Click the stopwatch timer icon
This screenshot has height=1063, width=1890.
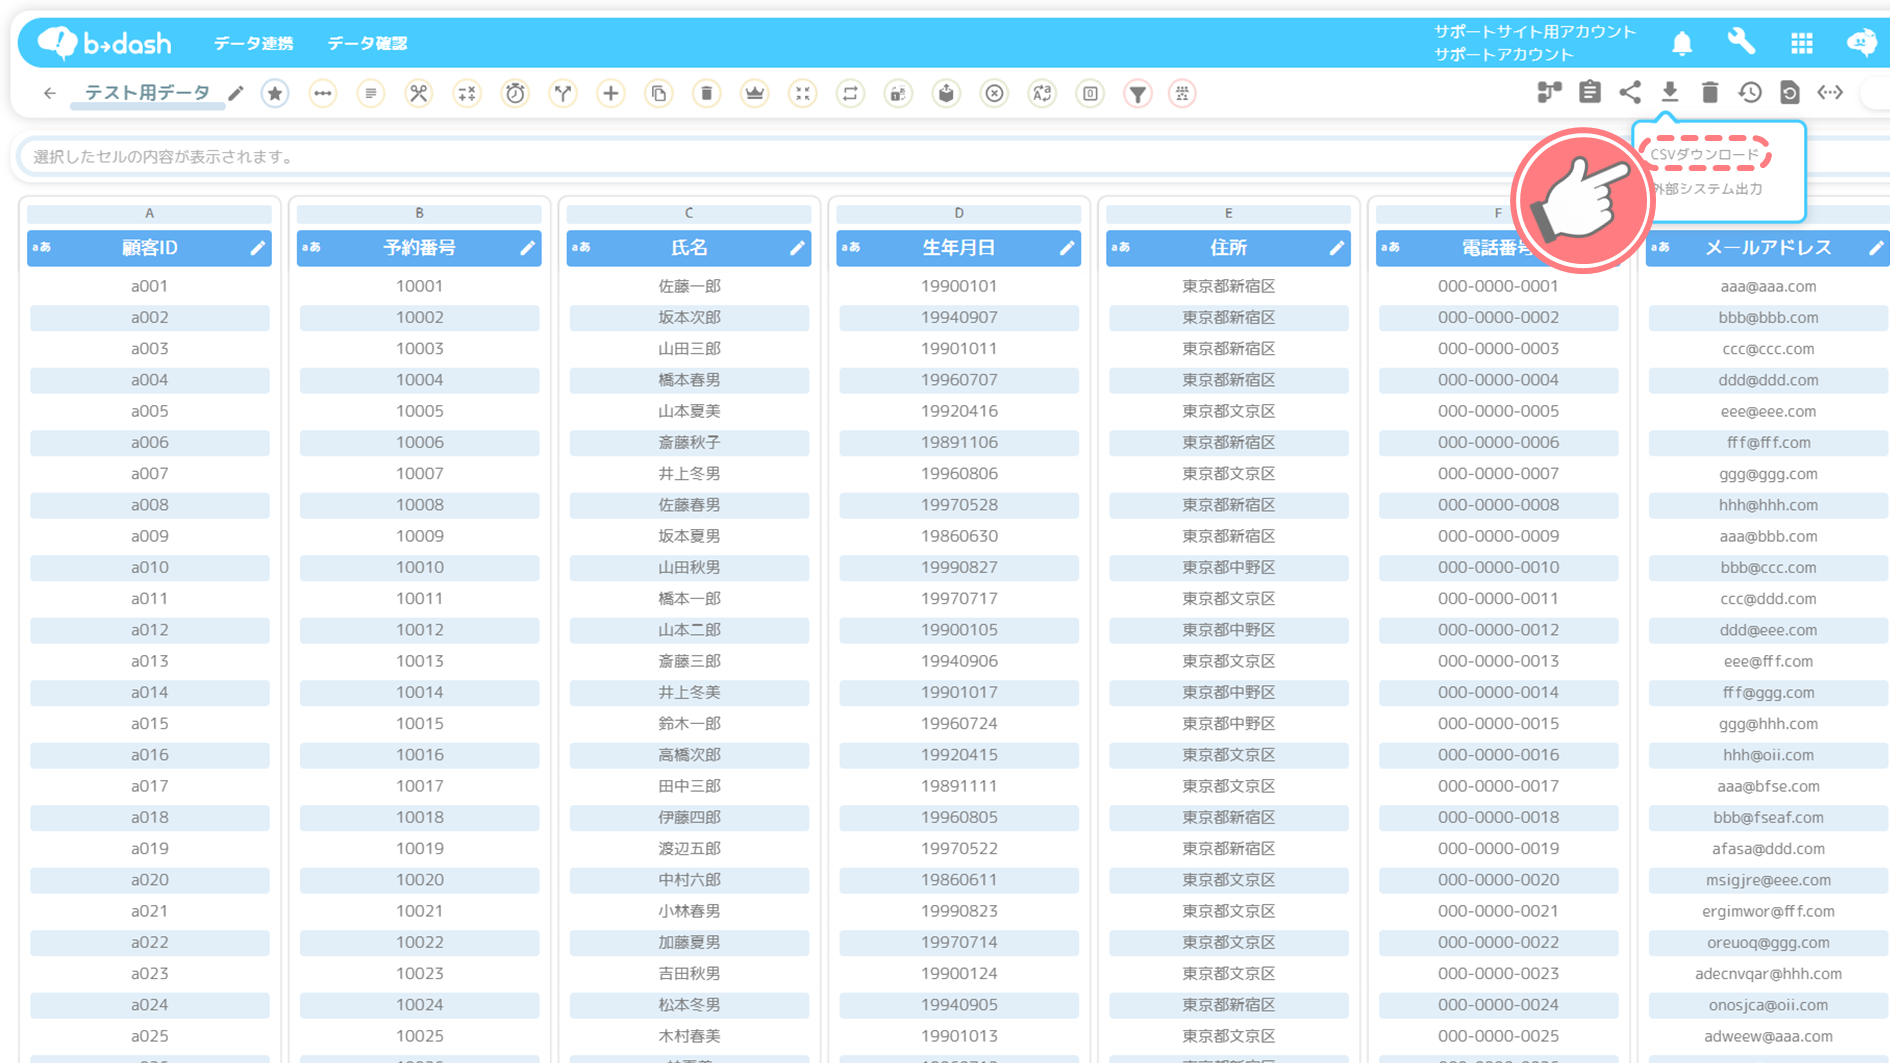tap(515, 93)
